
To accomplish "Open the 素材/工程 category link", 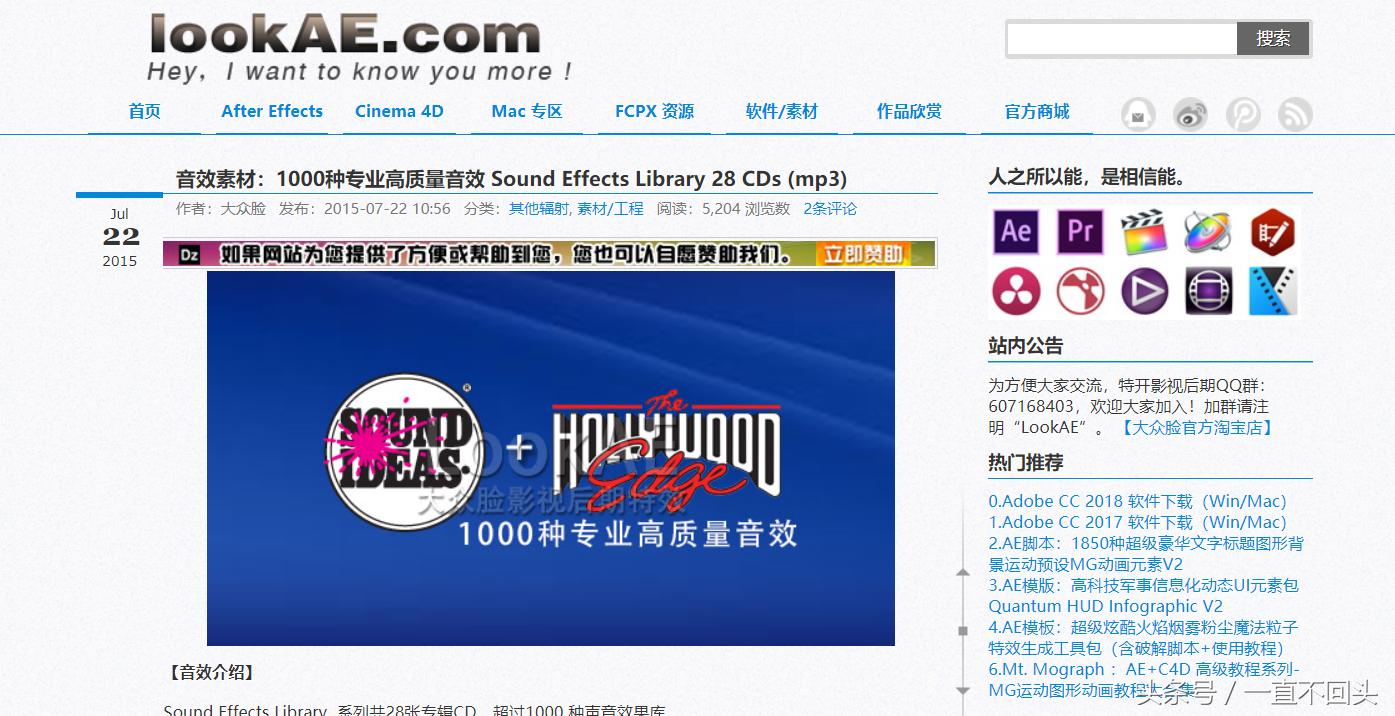I will (x=611, y=209).
